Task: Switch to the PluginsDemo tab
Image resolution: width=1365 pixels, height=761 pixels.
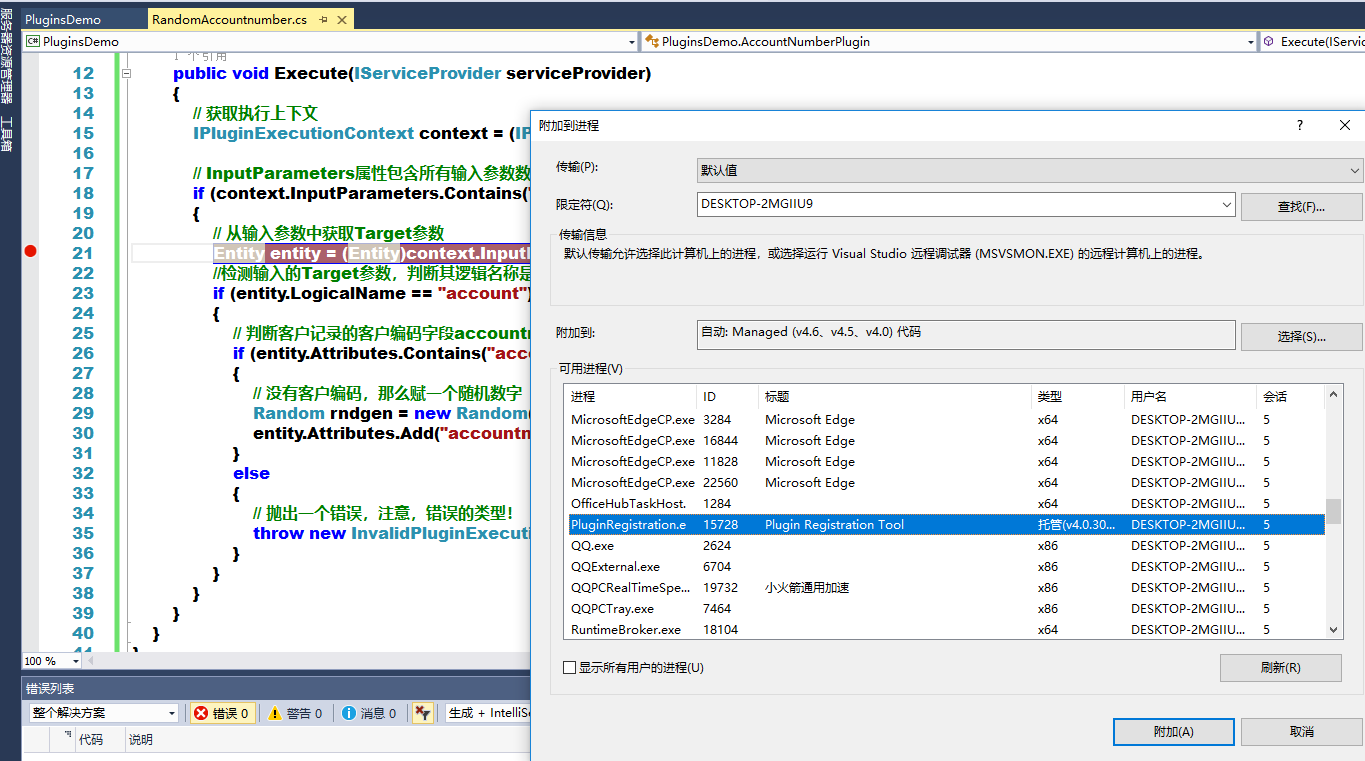Action: click(x=61, y=20)
